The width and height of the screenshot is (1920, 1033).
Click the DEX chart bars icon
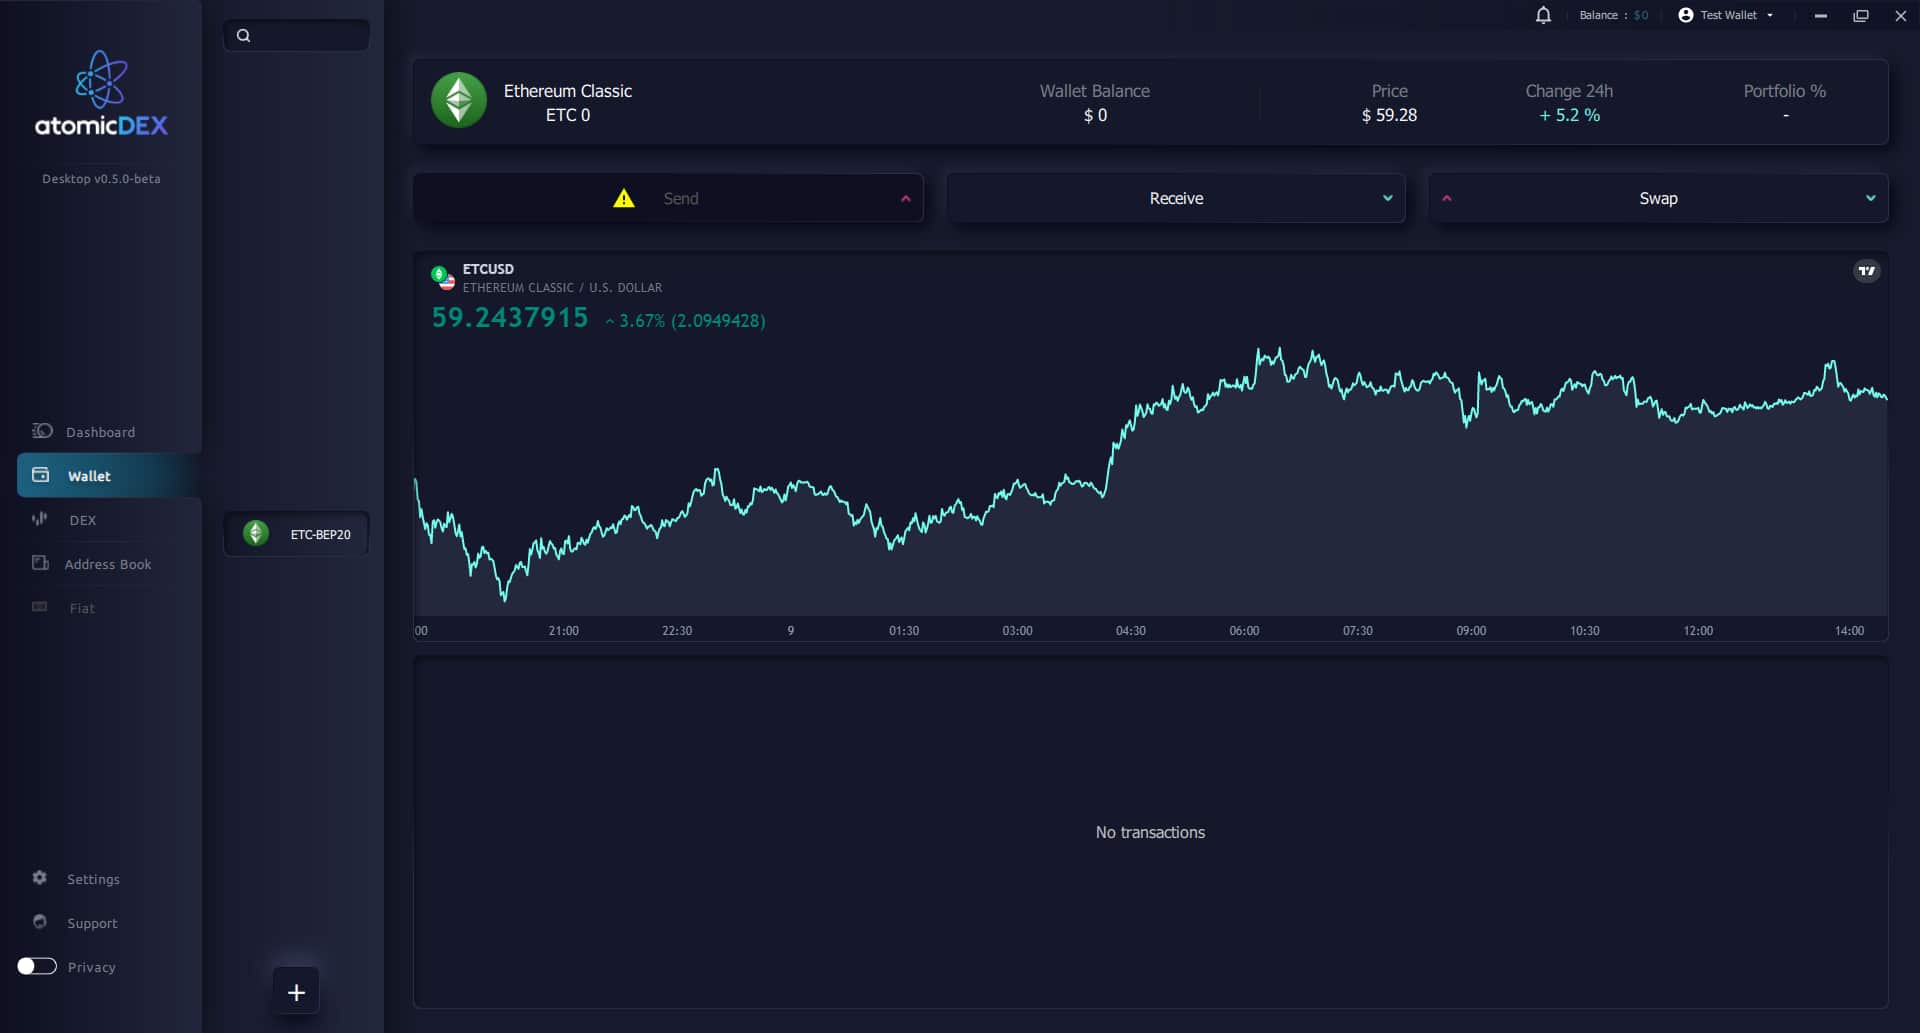tap(40, 518)
